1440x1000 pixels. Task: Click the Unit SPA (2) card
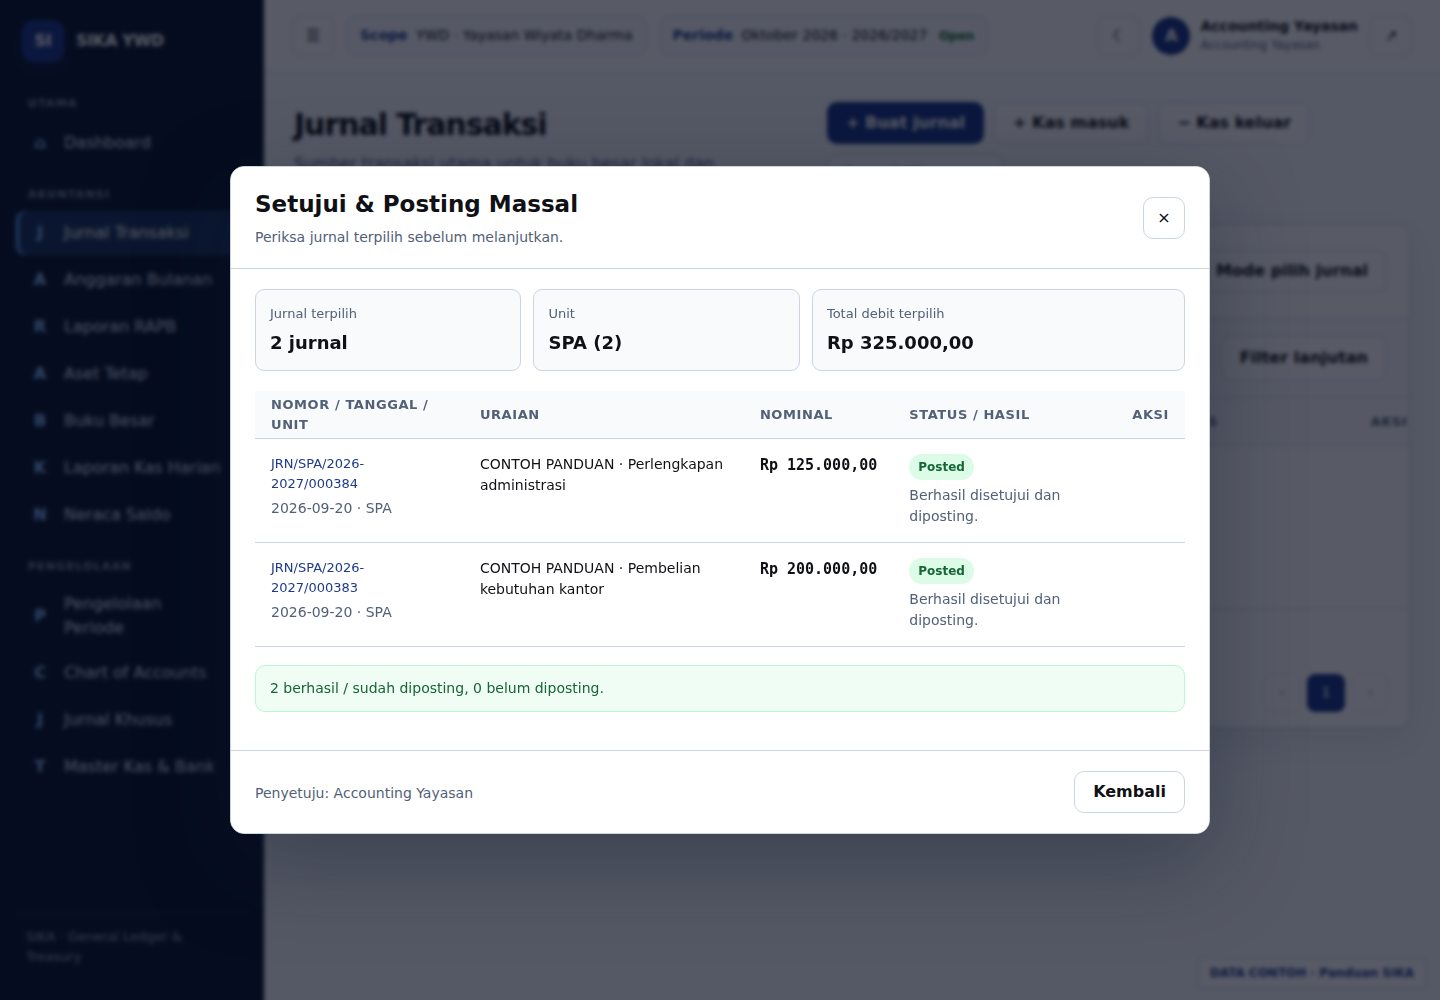pyautogui.click(x=666, y=330)
